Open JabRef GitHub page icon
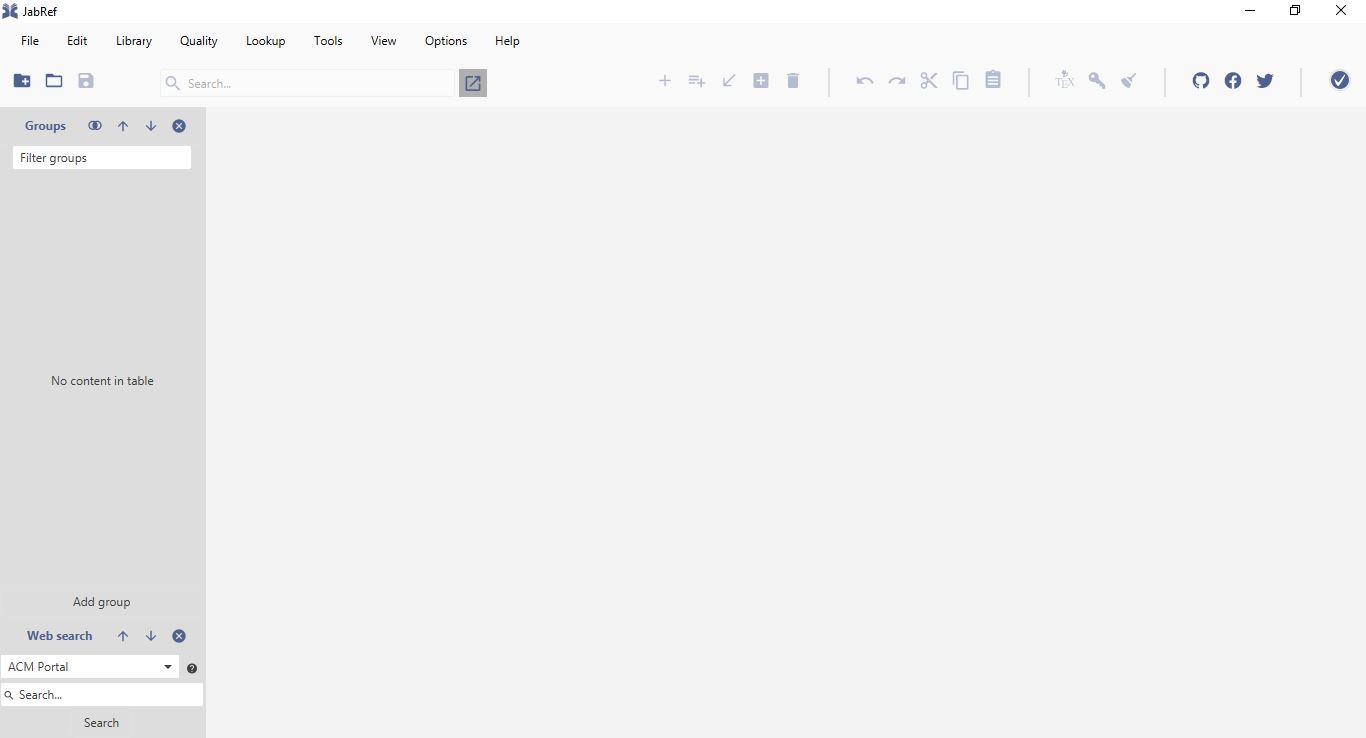The image size is (1366, 738). tap(1201, 81)
